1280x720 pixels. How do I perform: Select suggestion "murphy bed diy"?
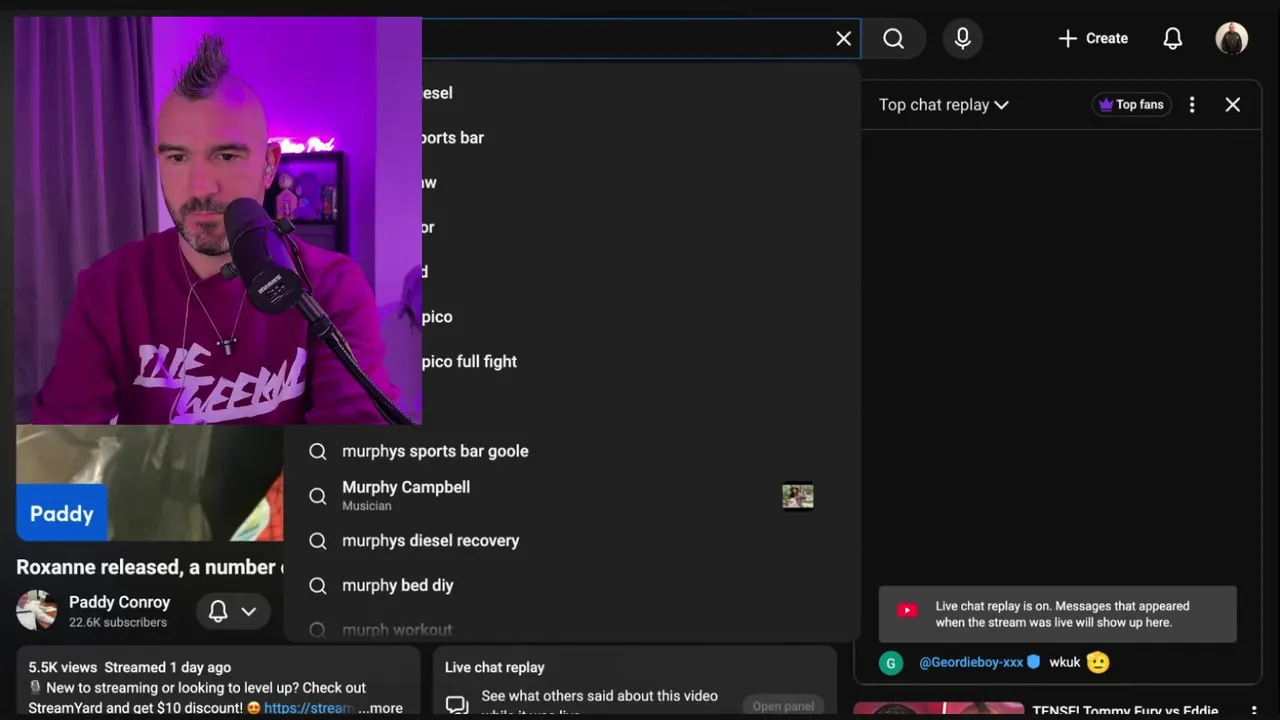572,585
